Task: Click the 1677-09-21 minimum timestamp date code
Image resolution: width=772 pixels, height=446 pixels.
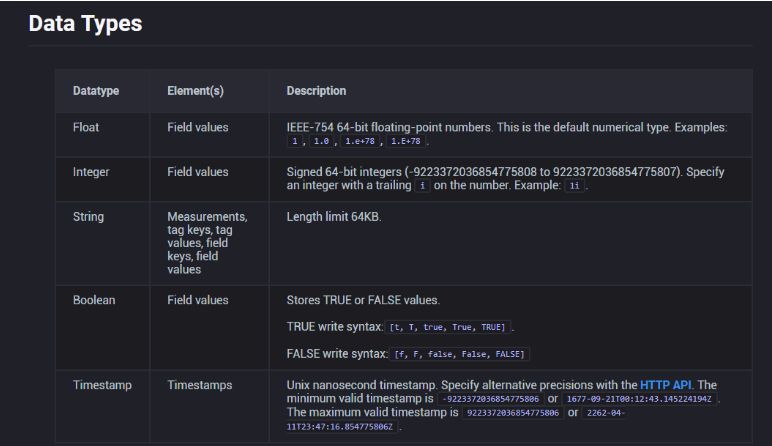Action: point(641,399)
